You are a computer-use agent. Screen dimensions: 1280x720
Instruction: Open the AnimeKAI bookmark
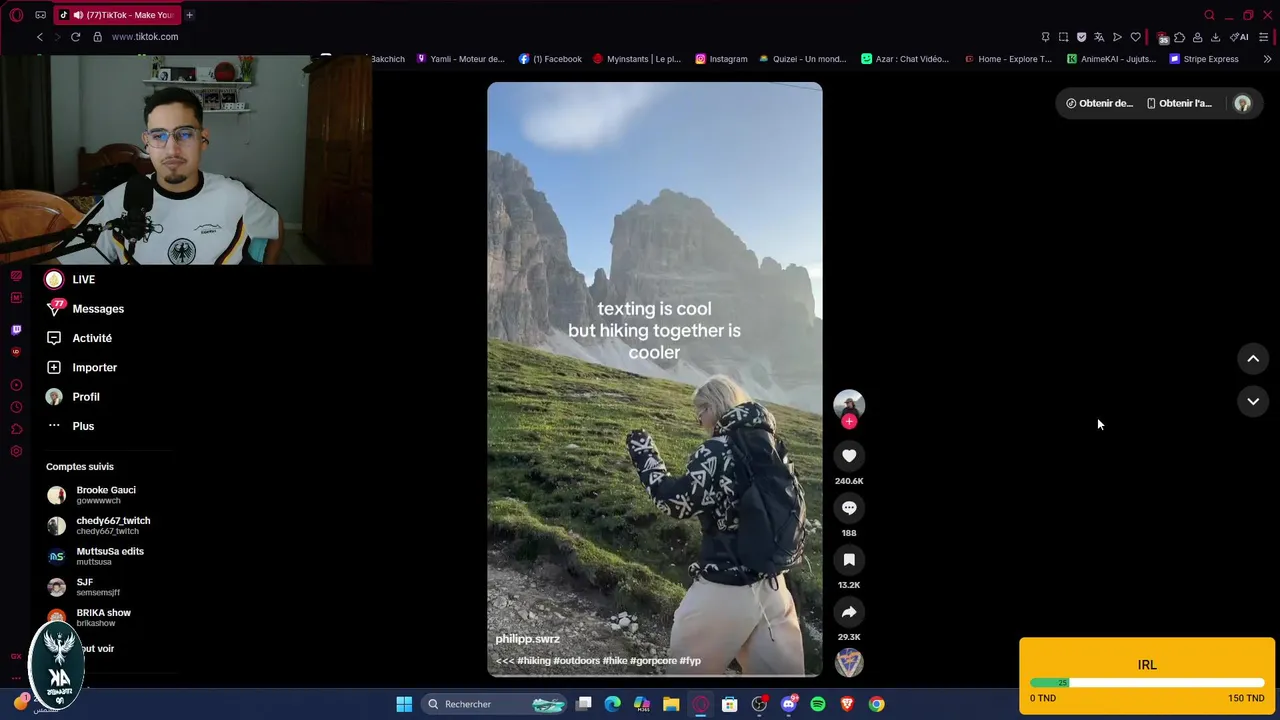(1111, 59)
